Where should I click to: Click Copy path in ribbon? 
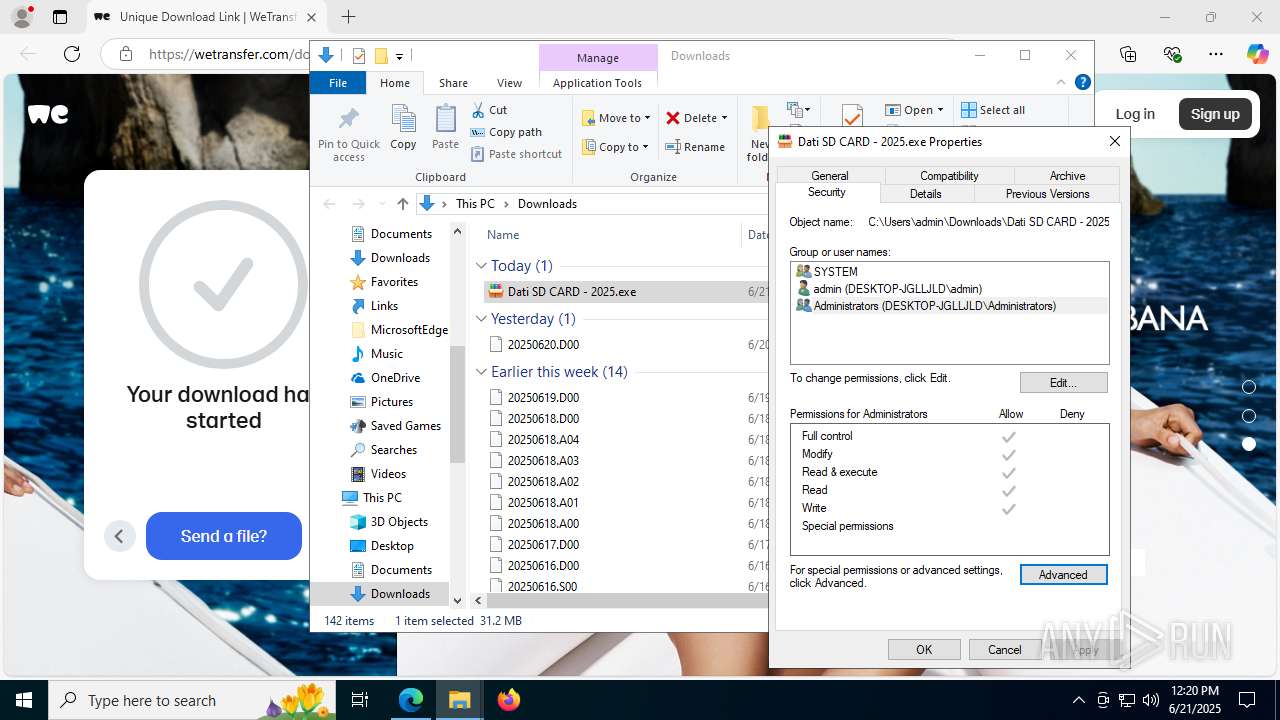[506, 132]
